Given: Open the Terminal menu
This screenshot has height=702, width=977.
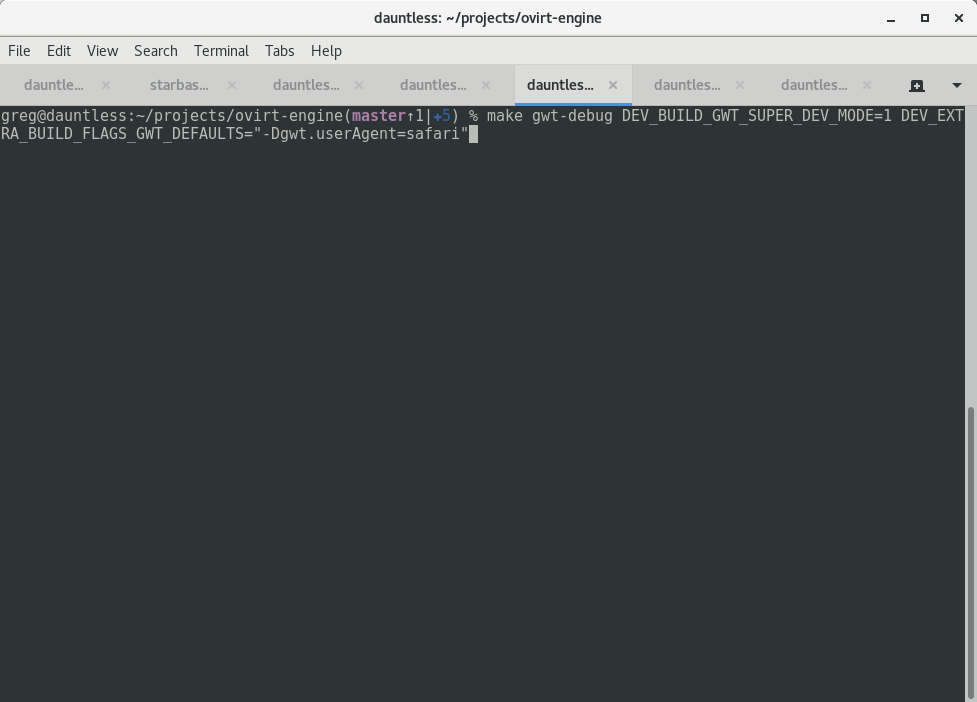Looking at the screenshot, I should pyautogui.click(x=221, y=51).
